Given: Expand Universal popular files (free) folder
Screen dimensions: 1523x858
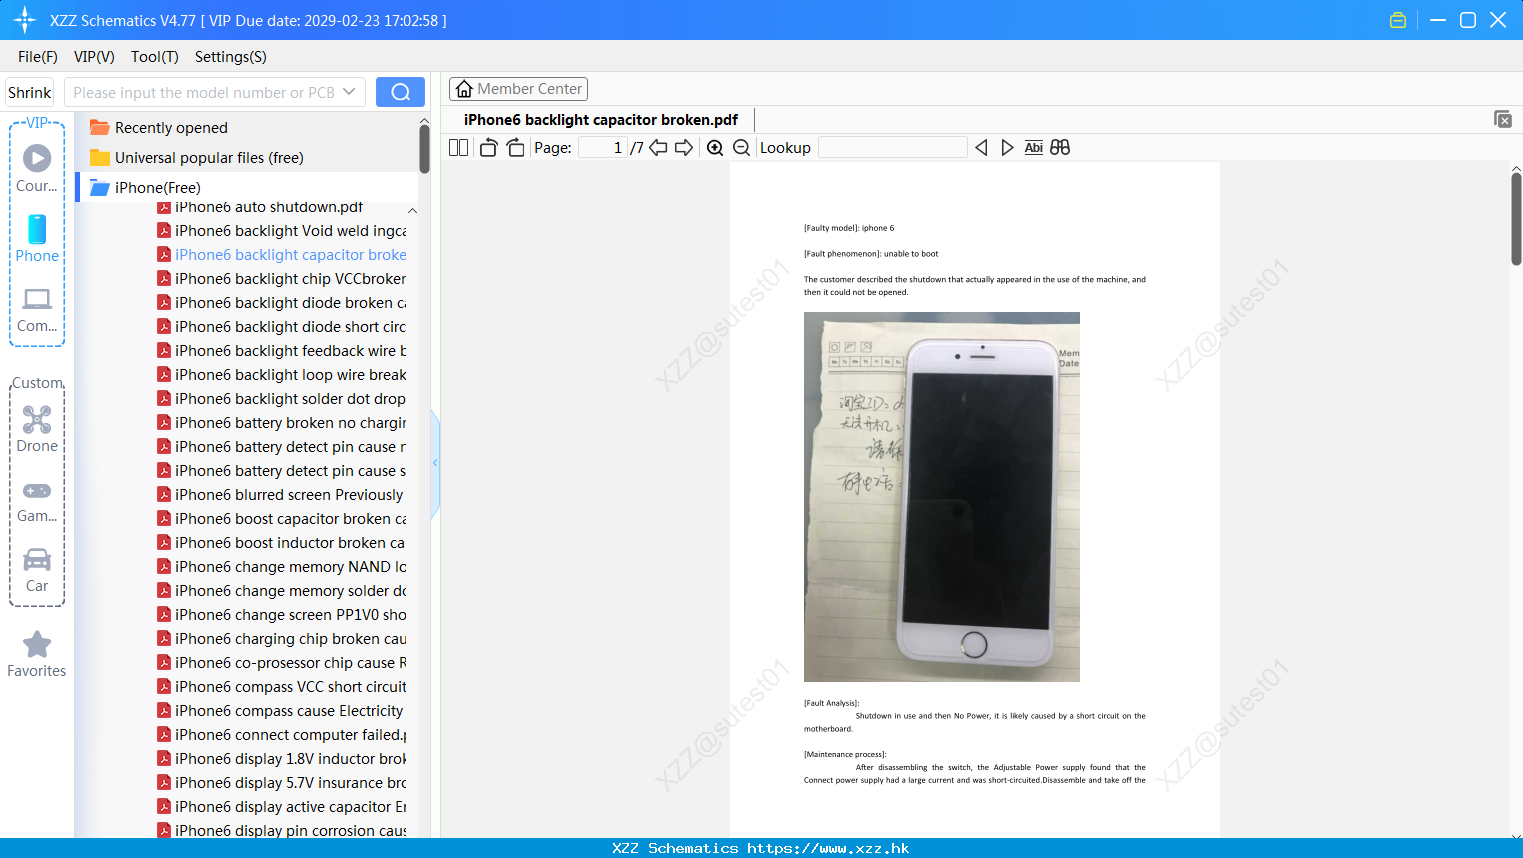Looking at the screenshot, I should [x=198, y=158].
